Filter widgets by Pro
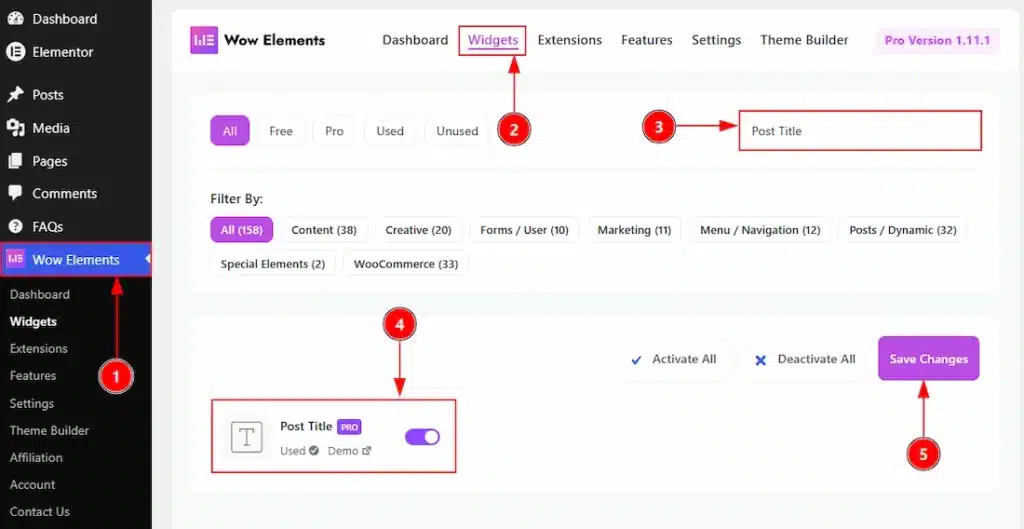 tap(334, 131)
